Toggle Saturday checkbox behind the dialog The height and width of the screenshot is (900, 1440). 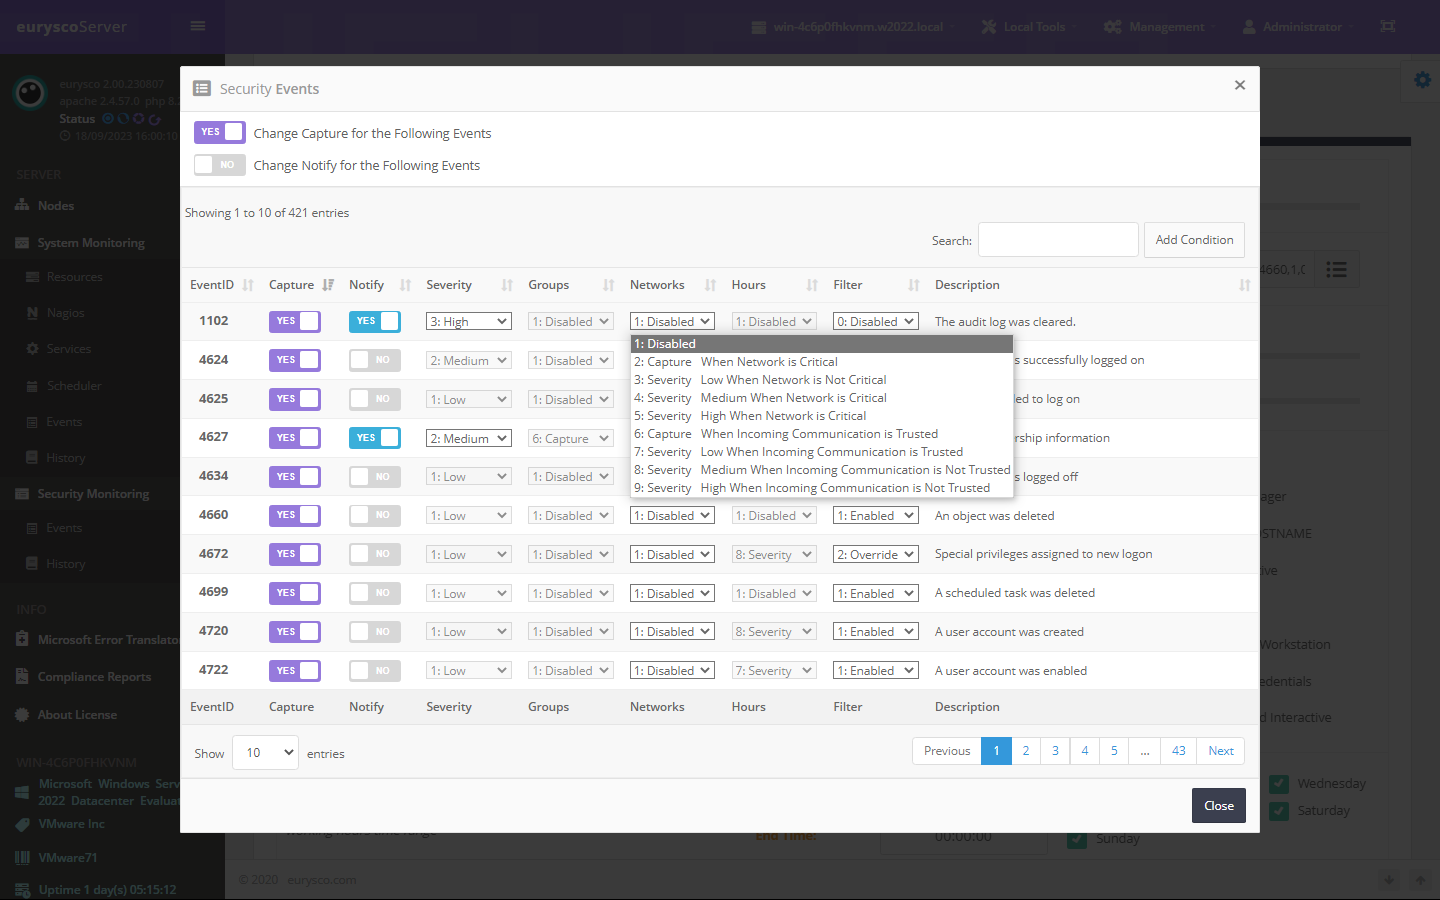(x=1278, y=811)
